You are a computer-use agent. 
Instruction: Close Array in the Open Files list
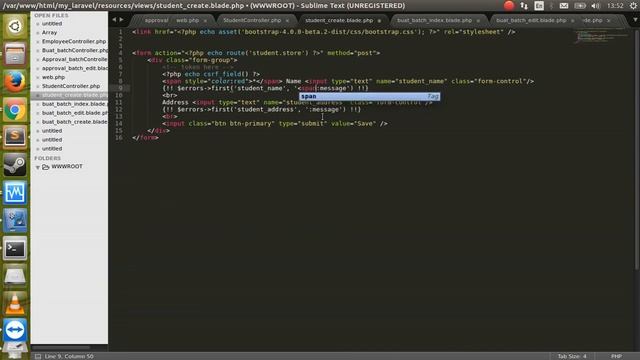38,33
